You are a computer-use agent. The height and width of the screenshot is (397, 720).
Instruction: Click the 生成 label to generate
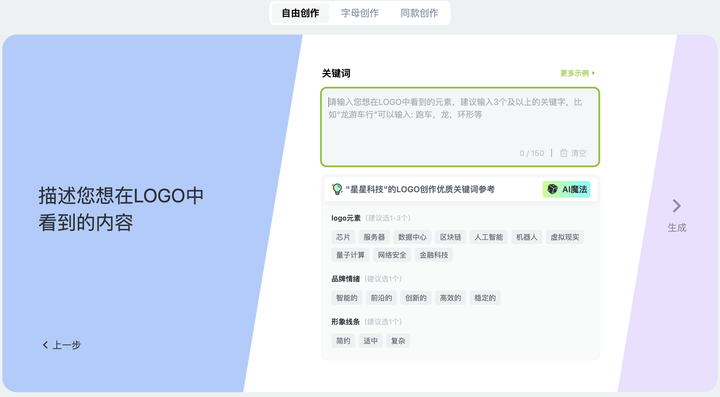tap(677, 228)
